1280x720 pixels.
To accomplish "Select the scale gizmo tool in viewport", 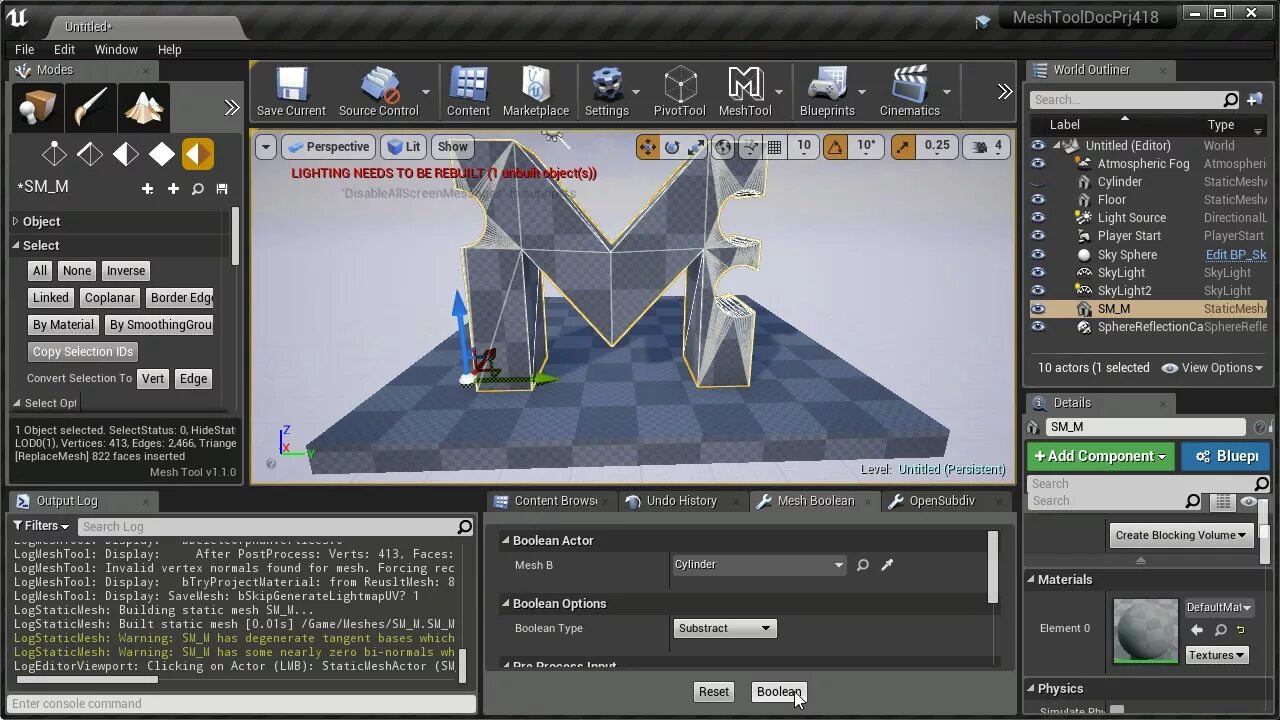I will (696, 147).
